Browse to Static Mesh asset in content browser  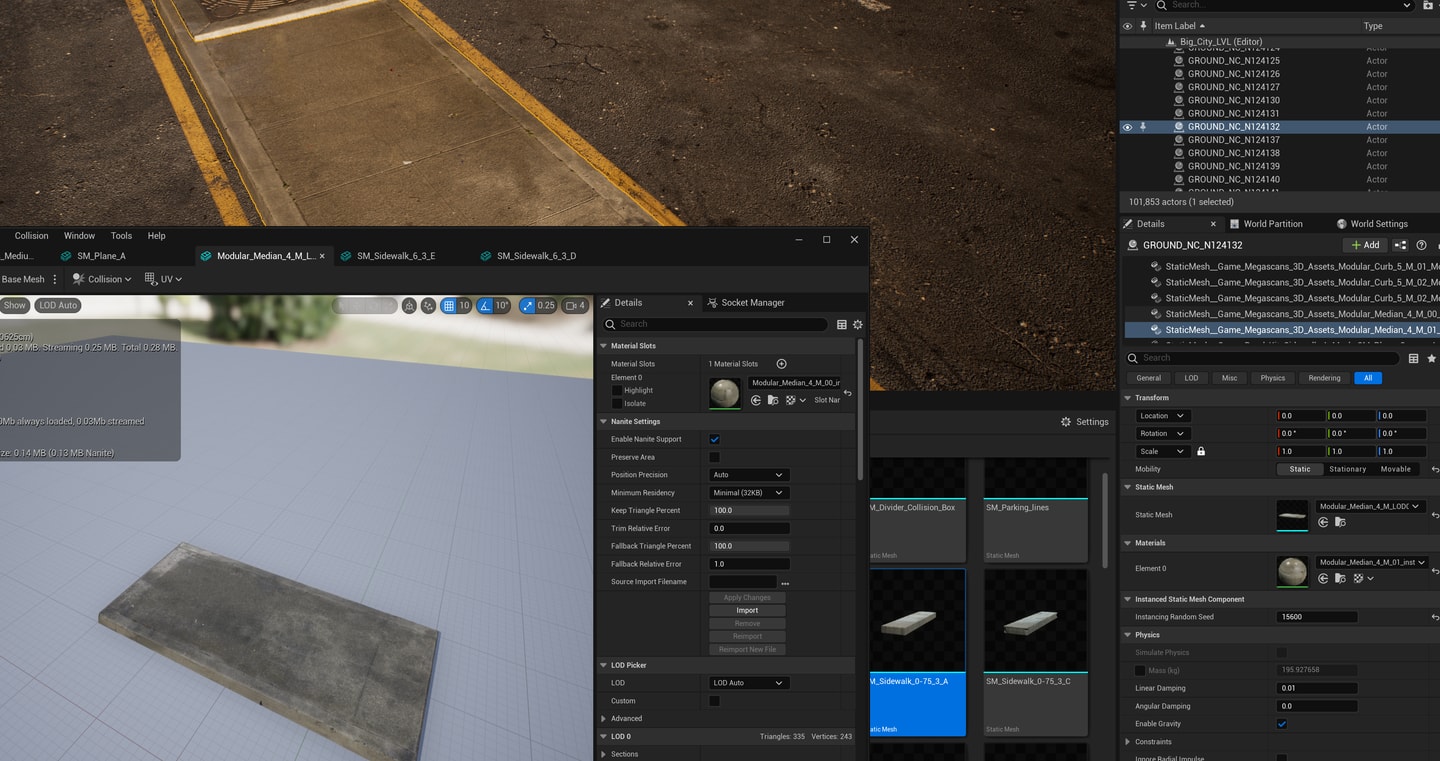pos(1340,522)
